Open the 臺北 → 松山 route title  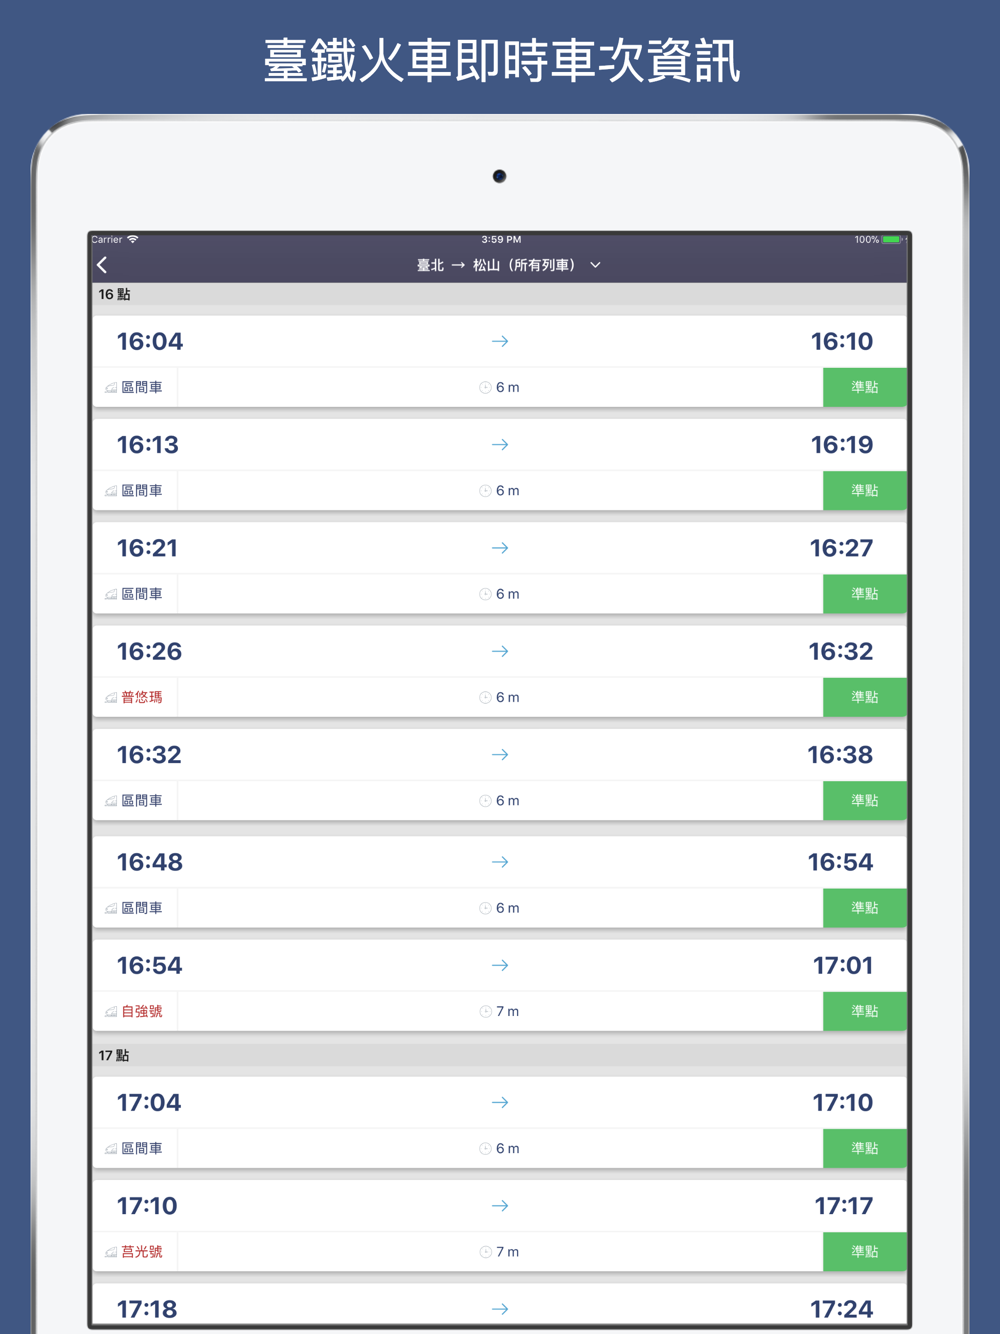coord(495,265)
